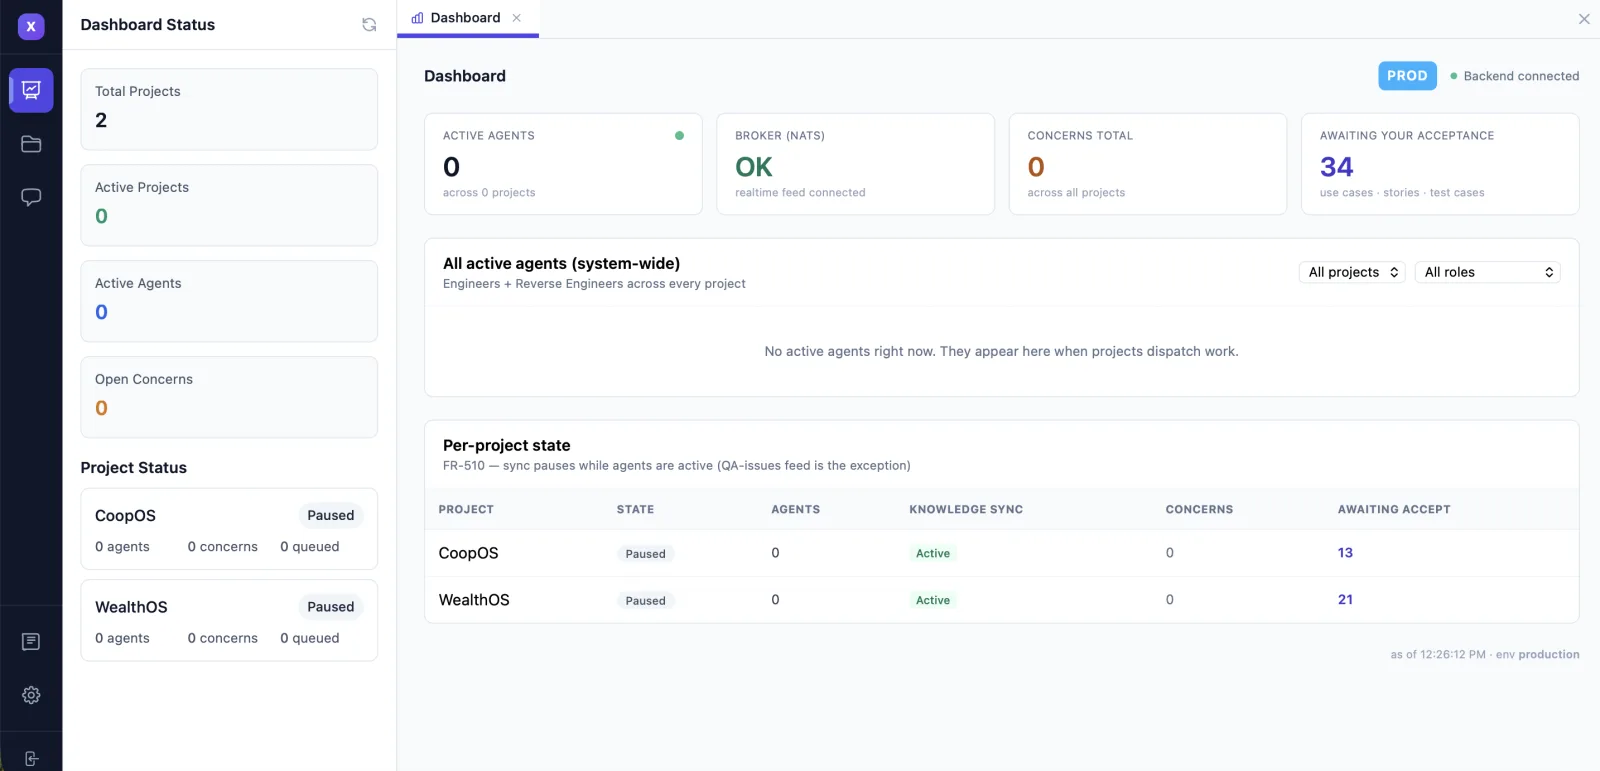Click the AWAITING YOUR ACCEPTANCE 34 value
The image size is (1600, 771).
pos(1337,167)
